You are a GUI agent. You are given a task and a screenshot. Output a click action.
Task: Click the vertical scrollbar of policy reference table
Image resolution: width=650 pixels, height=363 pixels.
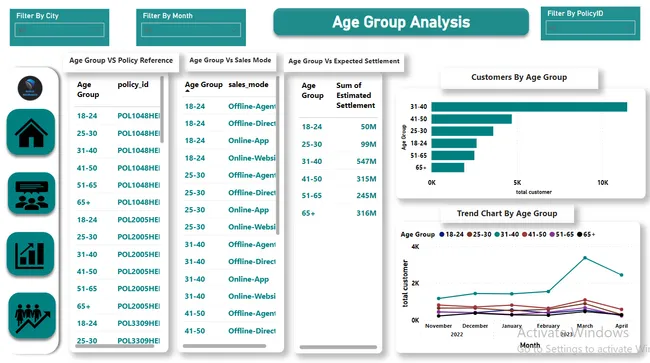click(162, 109)
